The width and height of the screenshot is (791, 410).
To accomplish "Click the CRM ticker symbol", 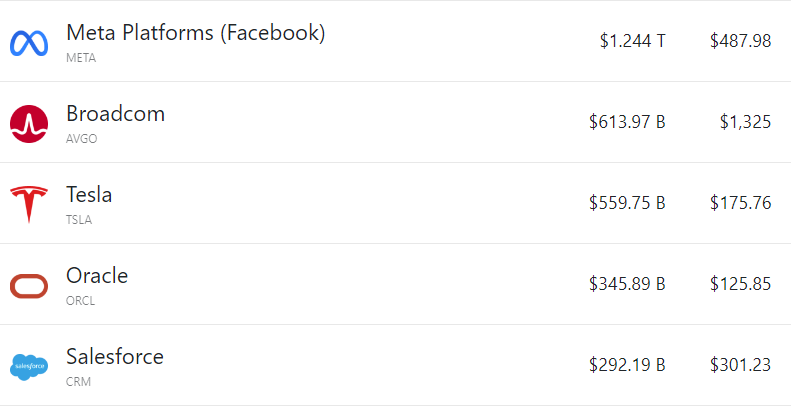I will pyautogui.click(x=78, y=382).
